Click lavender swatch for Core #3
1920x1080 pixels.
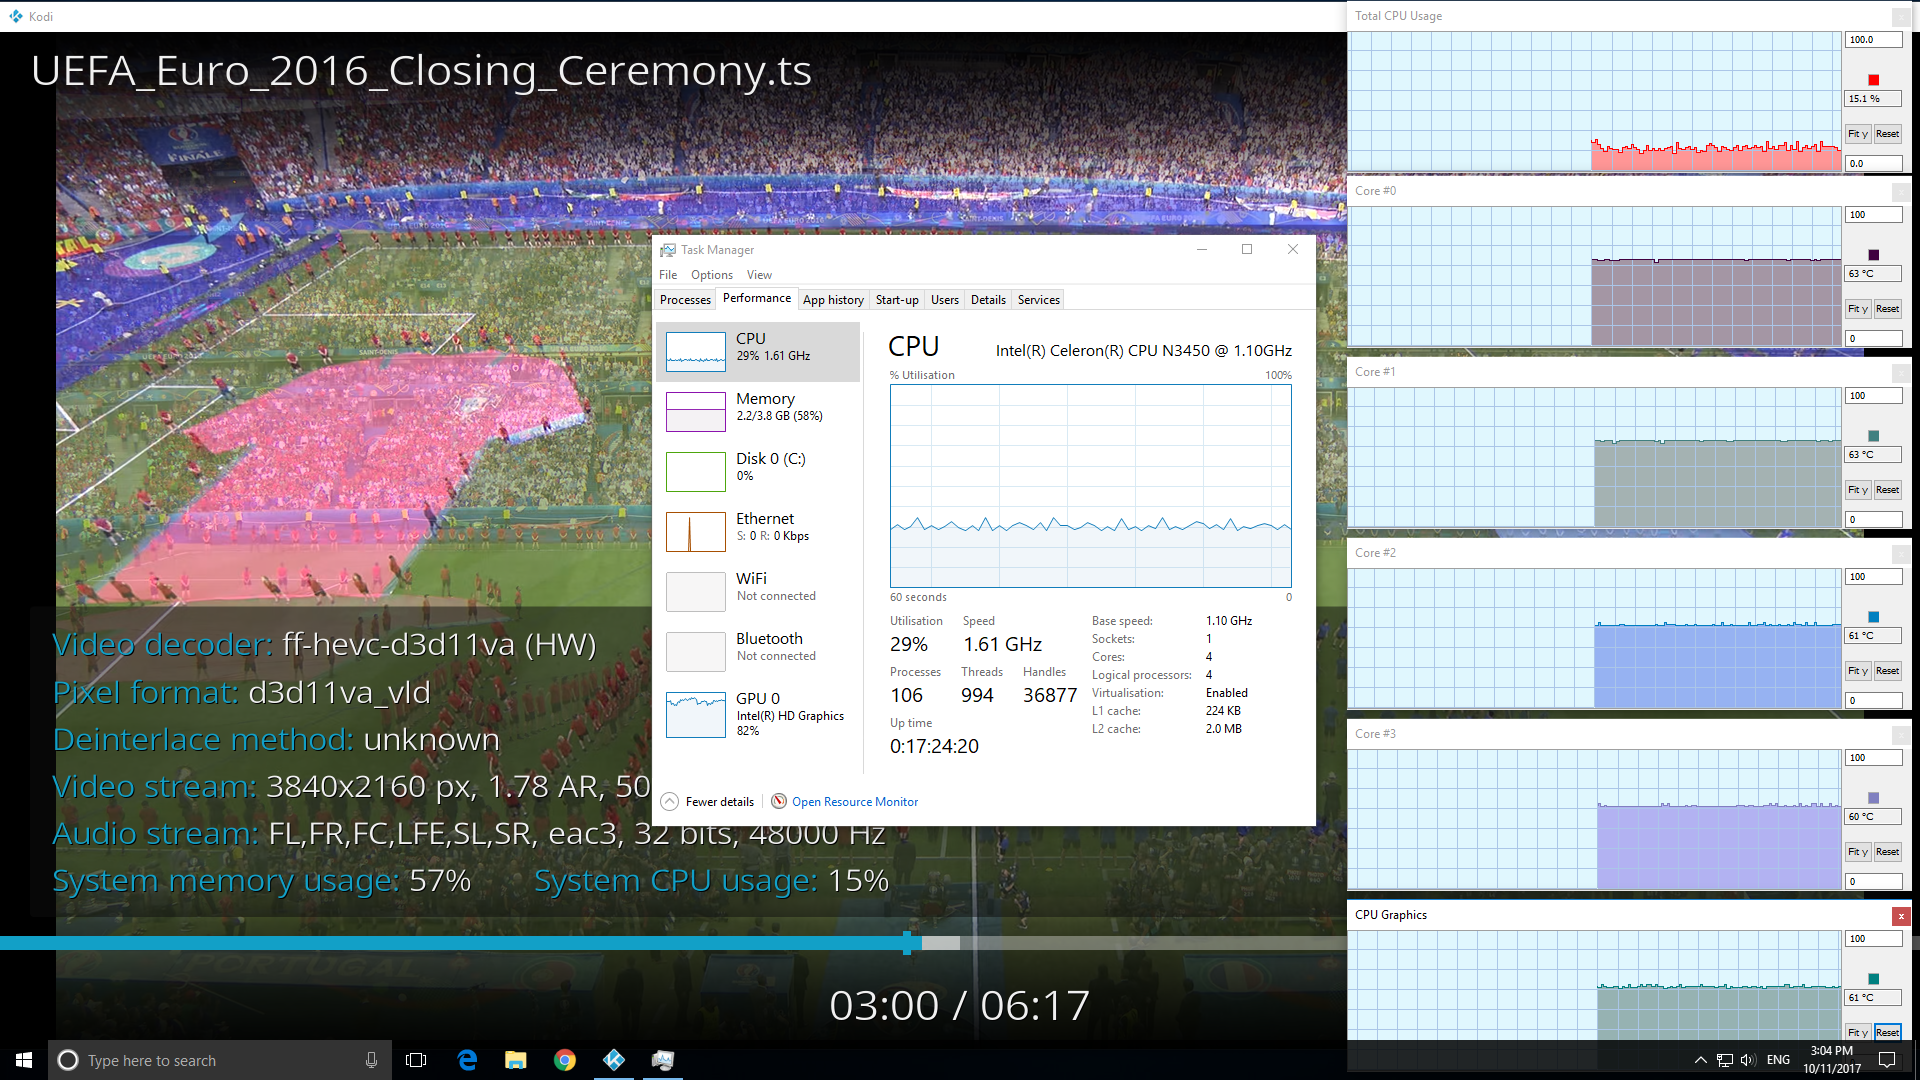(1873, 798)
